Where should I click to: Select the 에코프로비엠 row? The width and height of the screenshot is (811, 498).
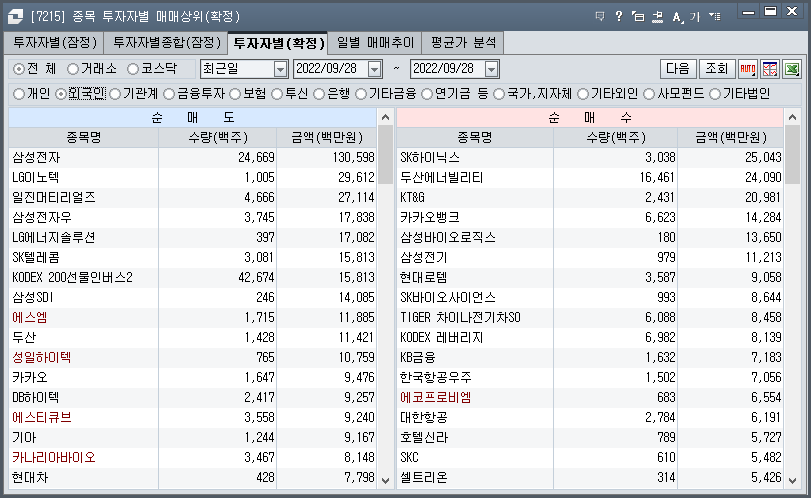point(590,398)
